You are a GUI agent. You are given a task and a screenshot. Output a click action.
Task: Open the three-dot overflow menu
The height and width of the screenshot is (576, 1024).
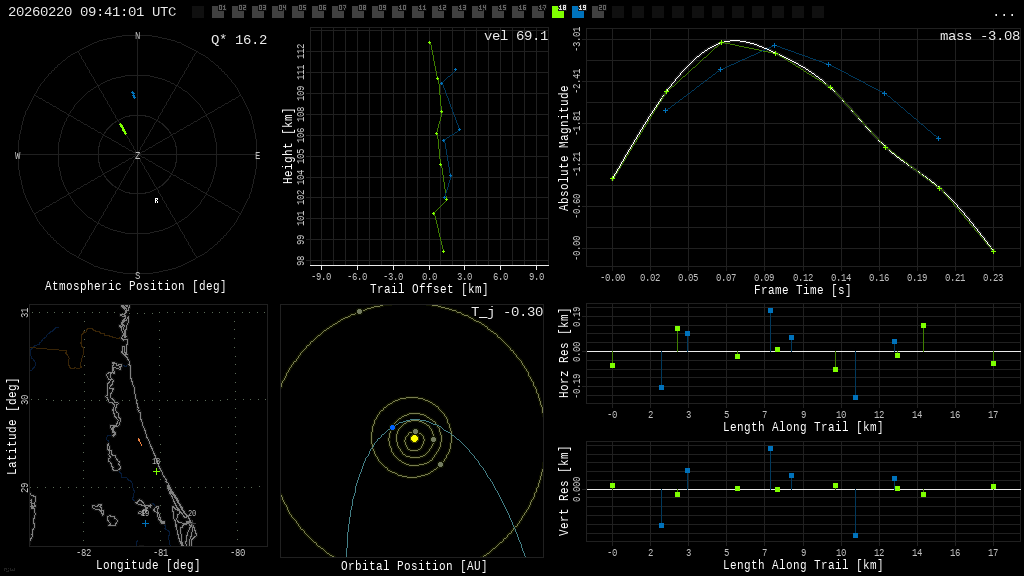click(1003, 13)
